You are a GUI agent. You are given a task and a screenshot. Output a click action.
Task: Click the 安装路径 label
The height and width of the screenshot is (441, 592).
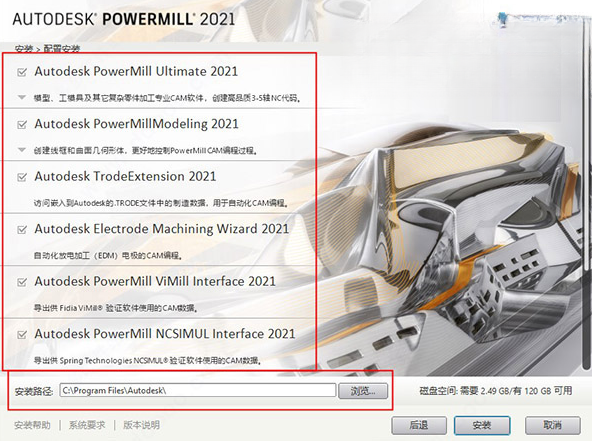[34, 391]
